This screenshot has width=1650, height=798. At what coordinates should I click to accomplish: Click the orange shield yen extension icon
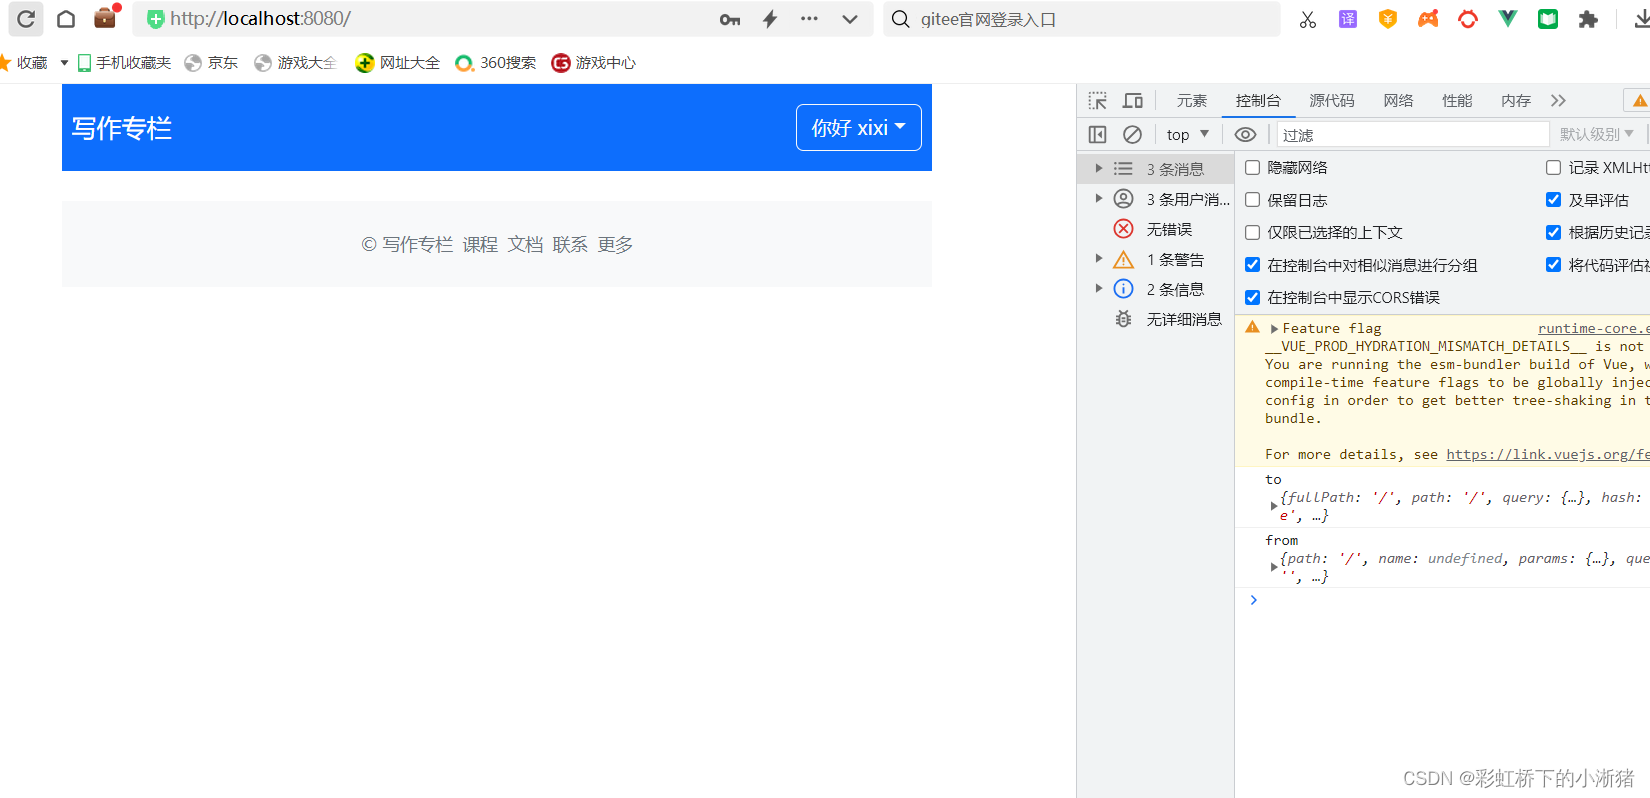[1388, 19]
